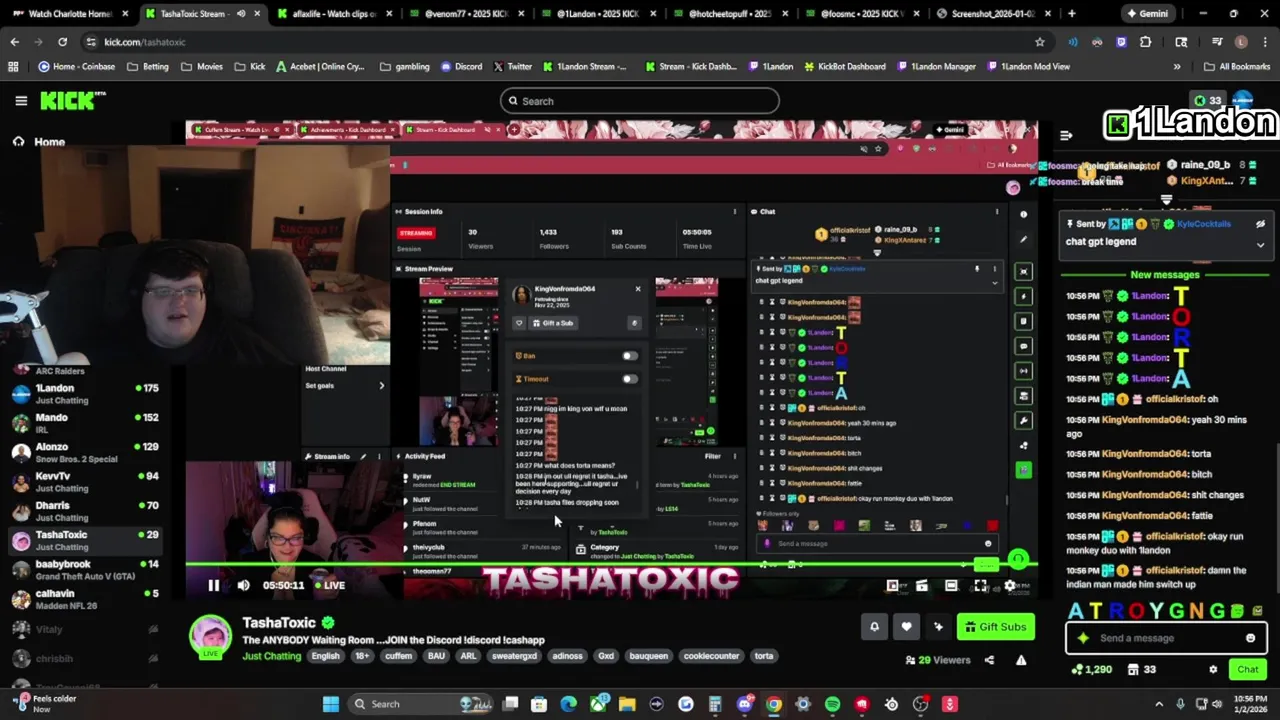Open the Chrome extensions puzzle icon

(1146, 42)
